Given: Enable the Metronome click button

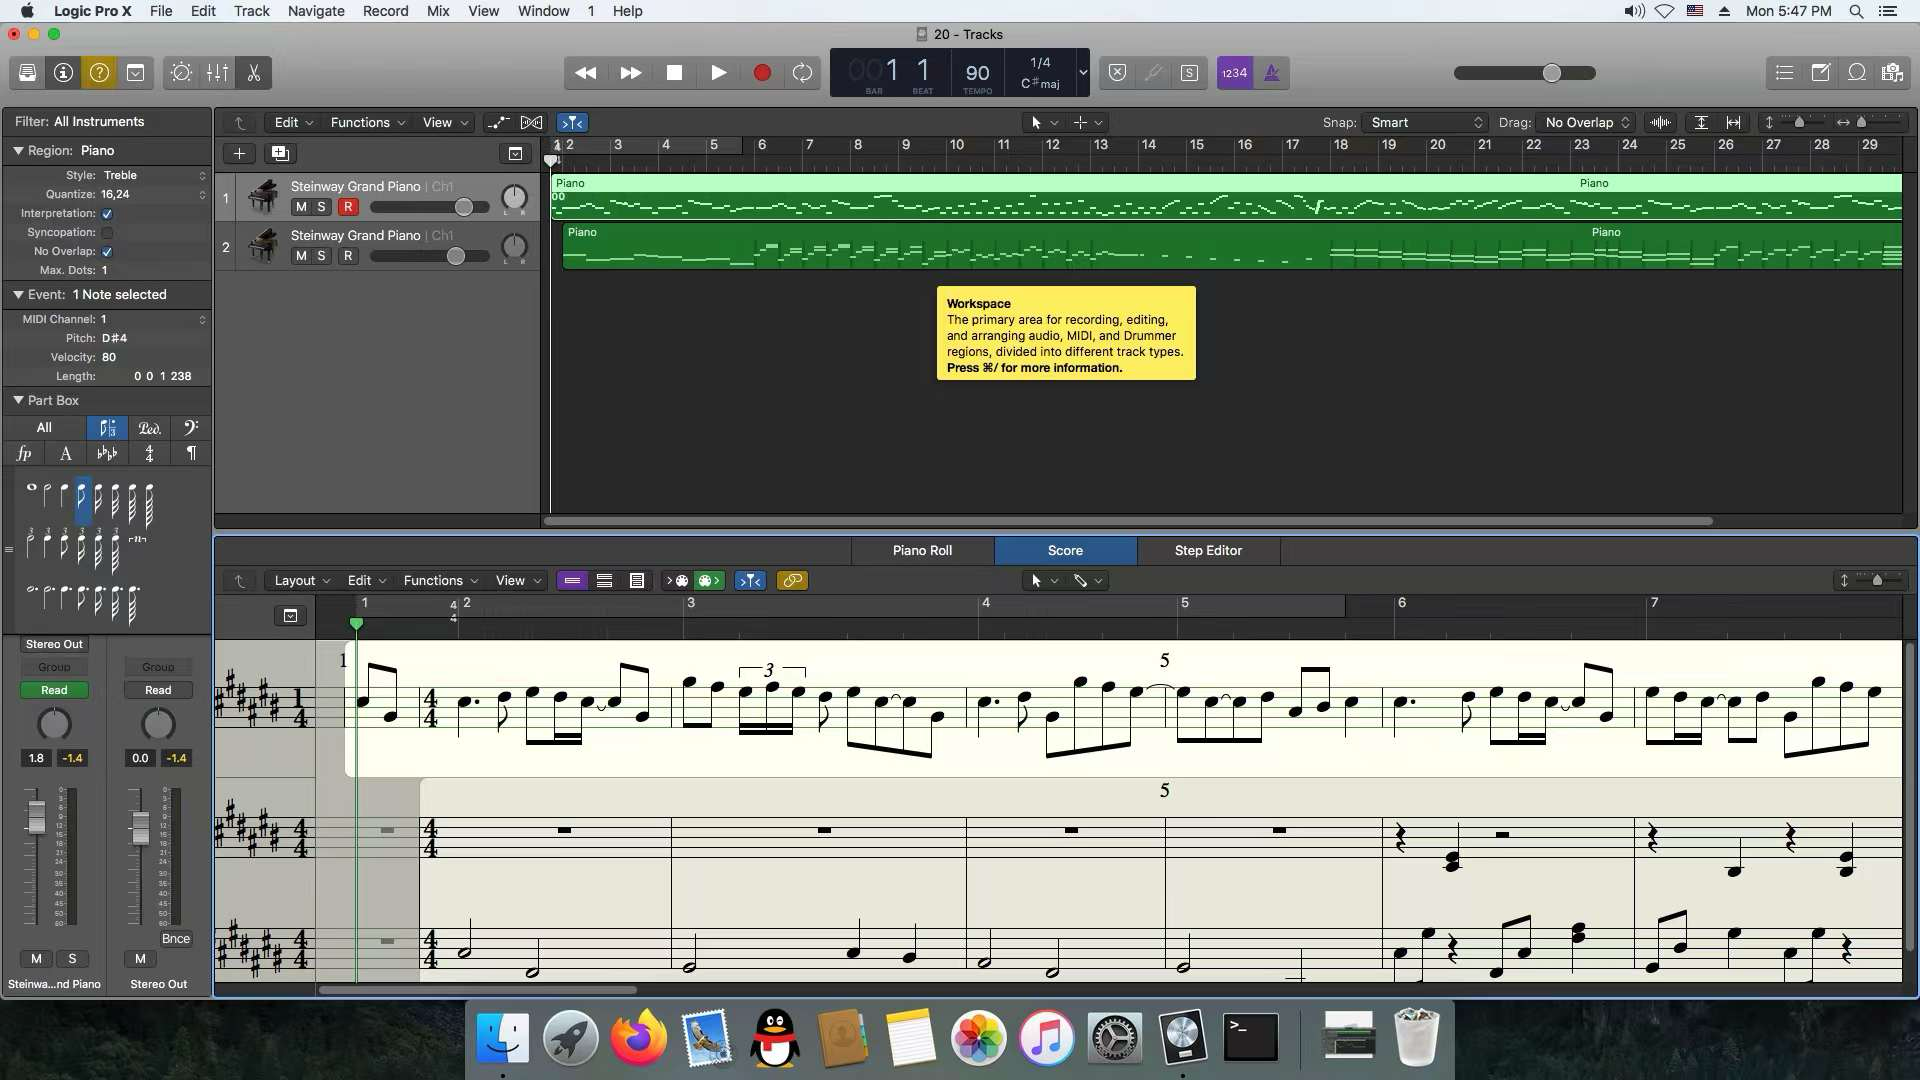Looking at the screenshot, I should click(1272, 73).
